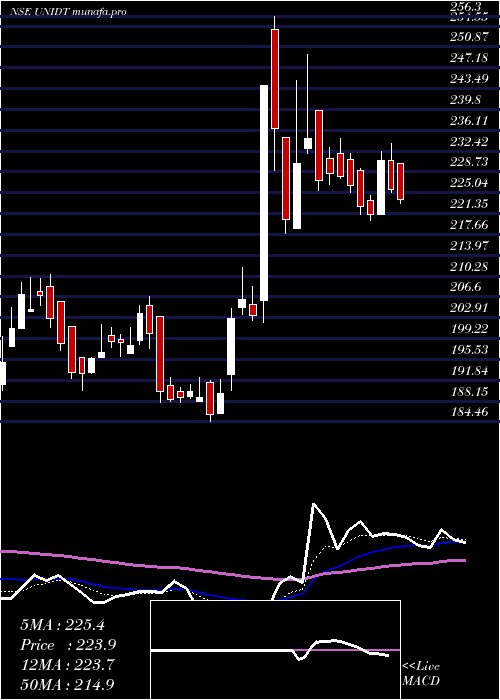
Task: Select the 228.73 price axis label
Action: click(468, 162)
